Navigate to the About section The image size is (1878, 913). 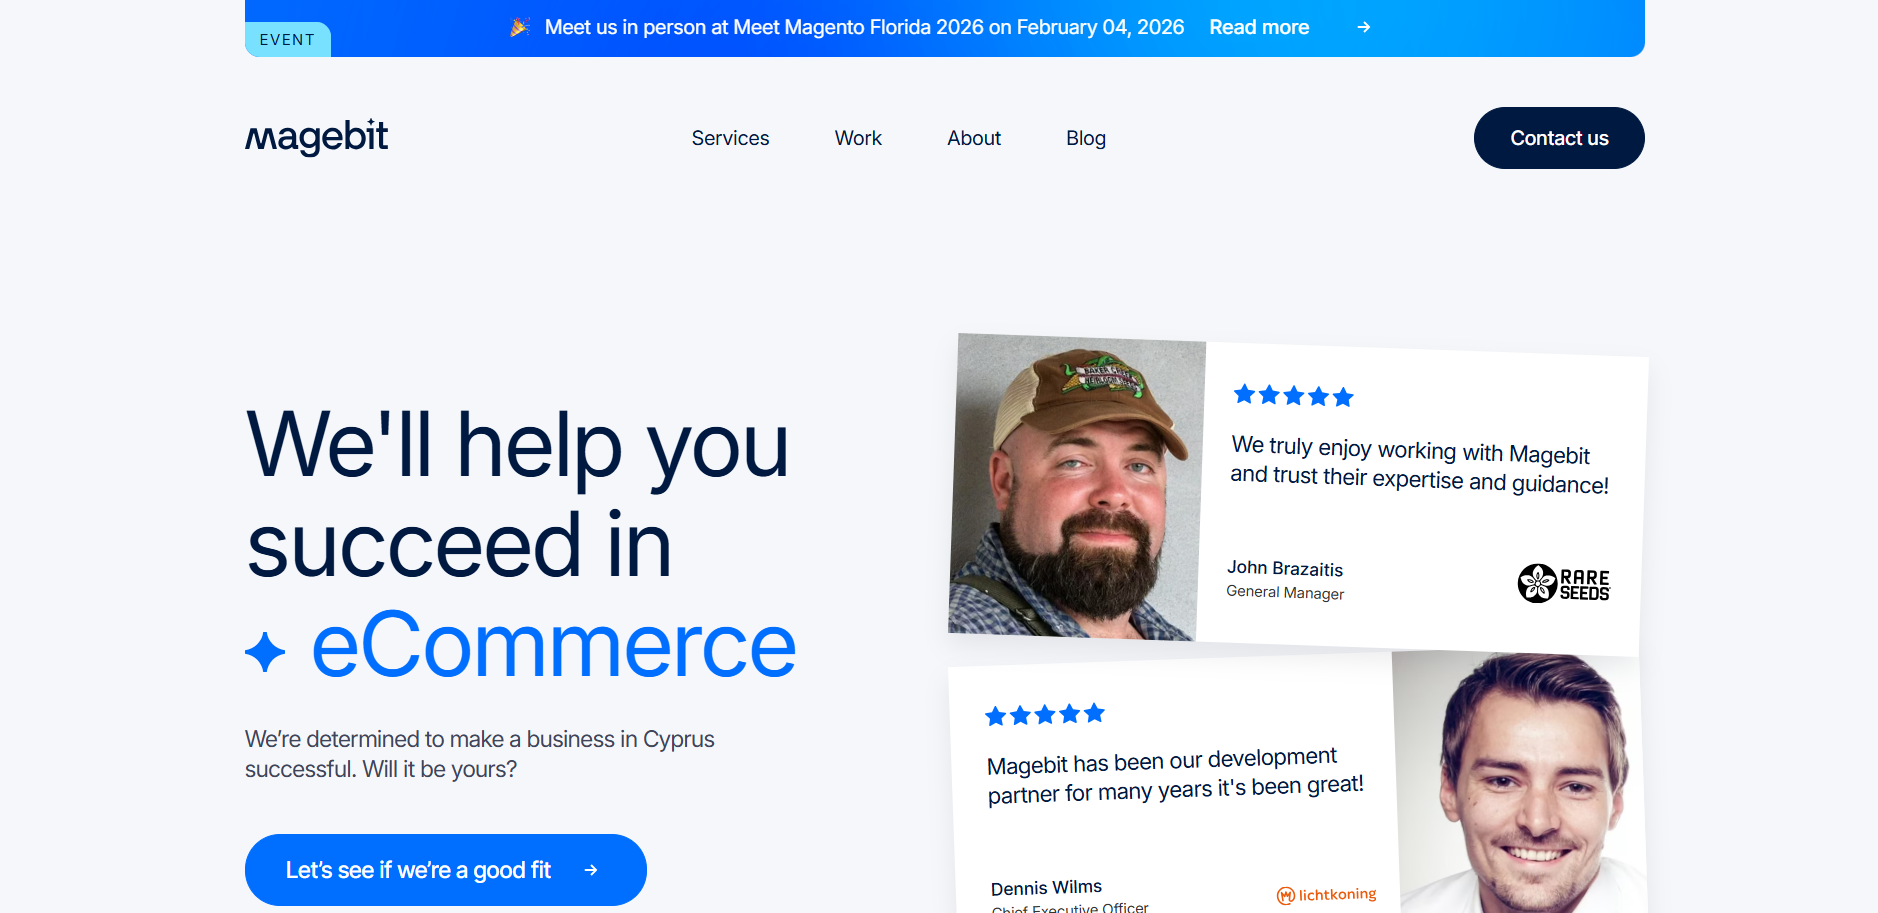pyautogui.click(x=973, y=138)
